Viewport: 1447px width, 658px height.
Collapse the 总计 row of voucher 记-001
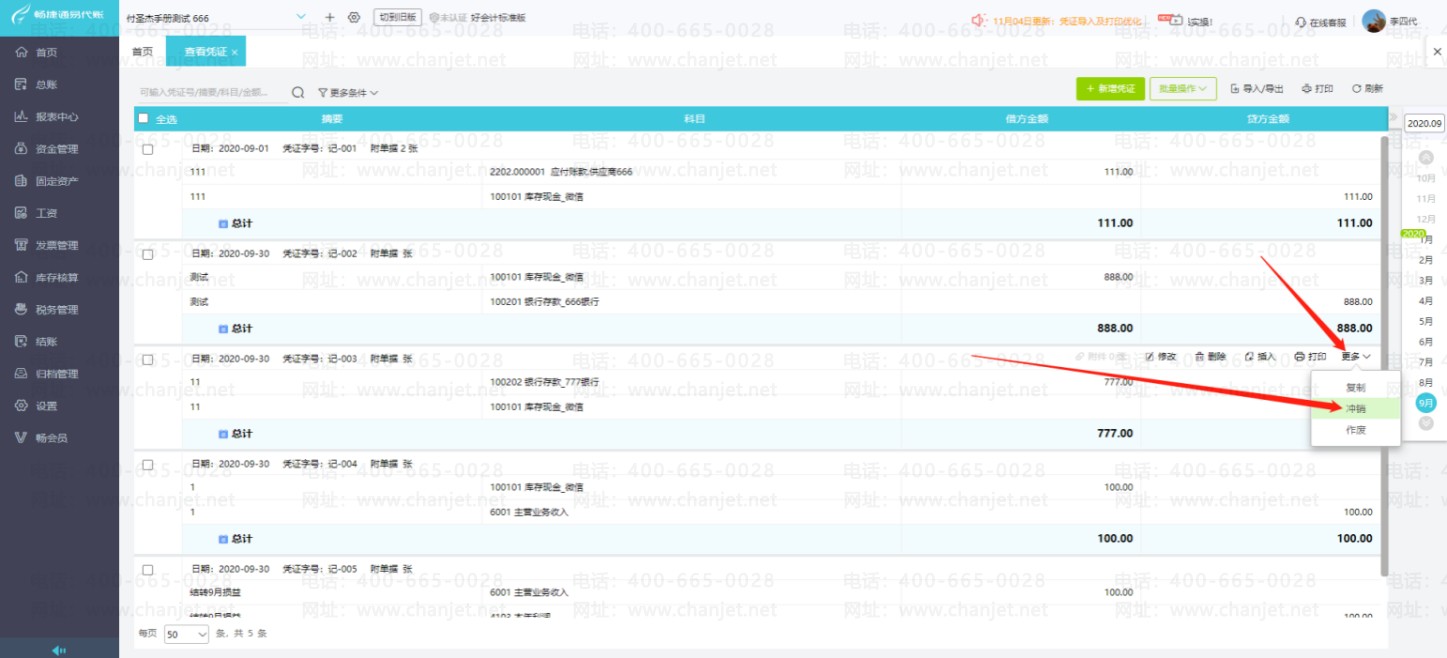[x=223, y=223]
